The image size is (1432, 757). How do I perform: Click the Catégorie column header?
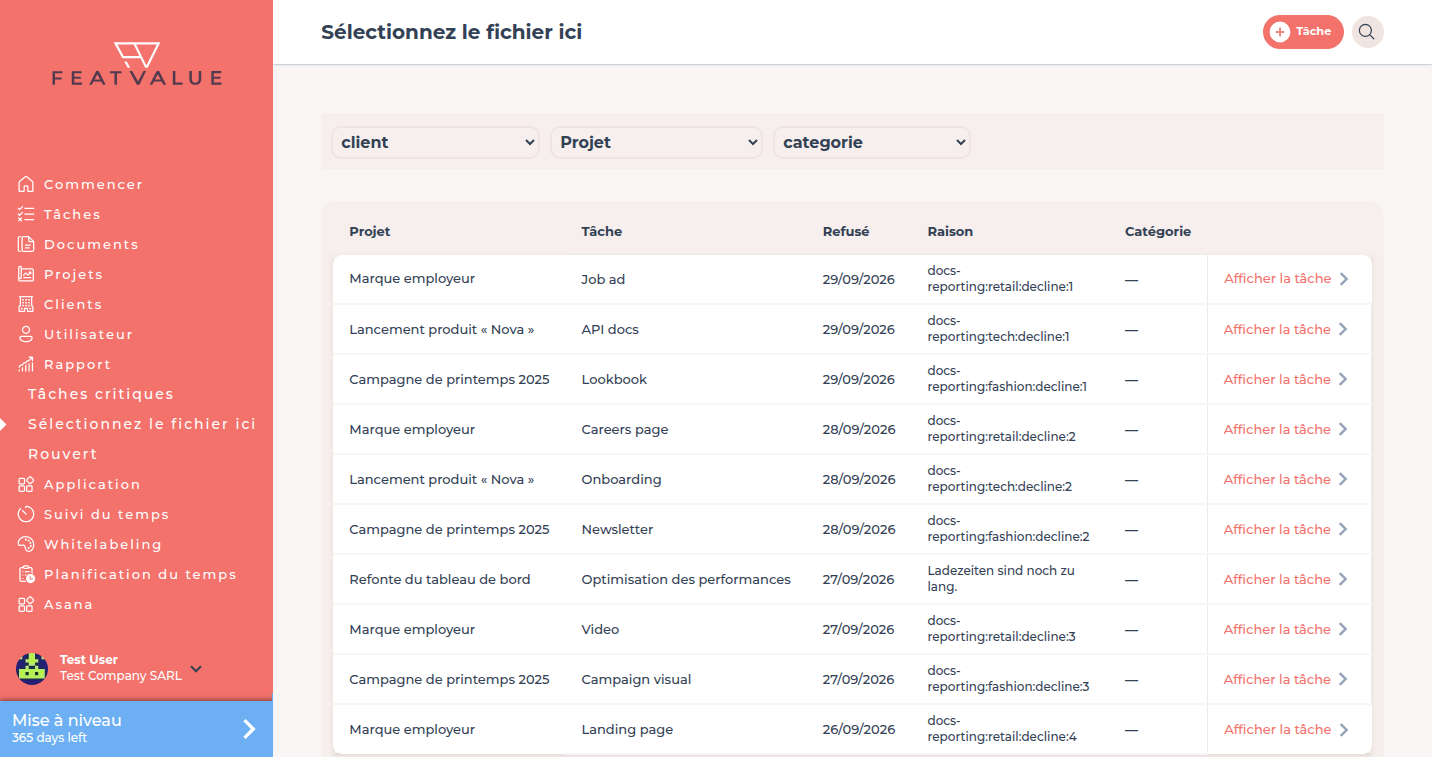coord(1158,231)
